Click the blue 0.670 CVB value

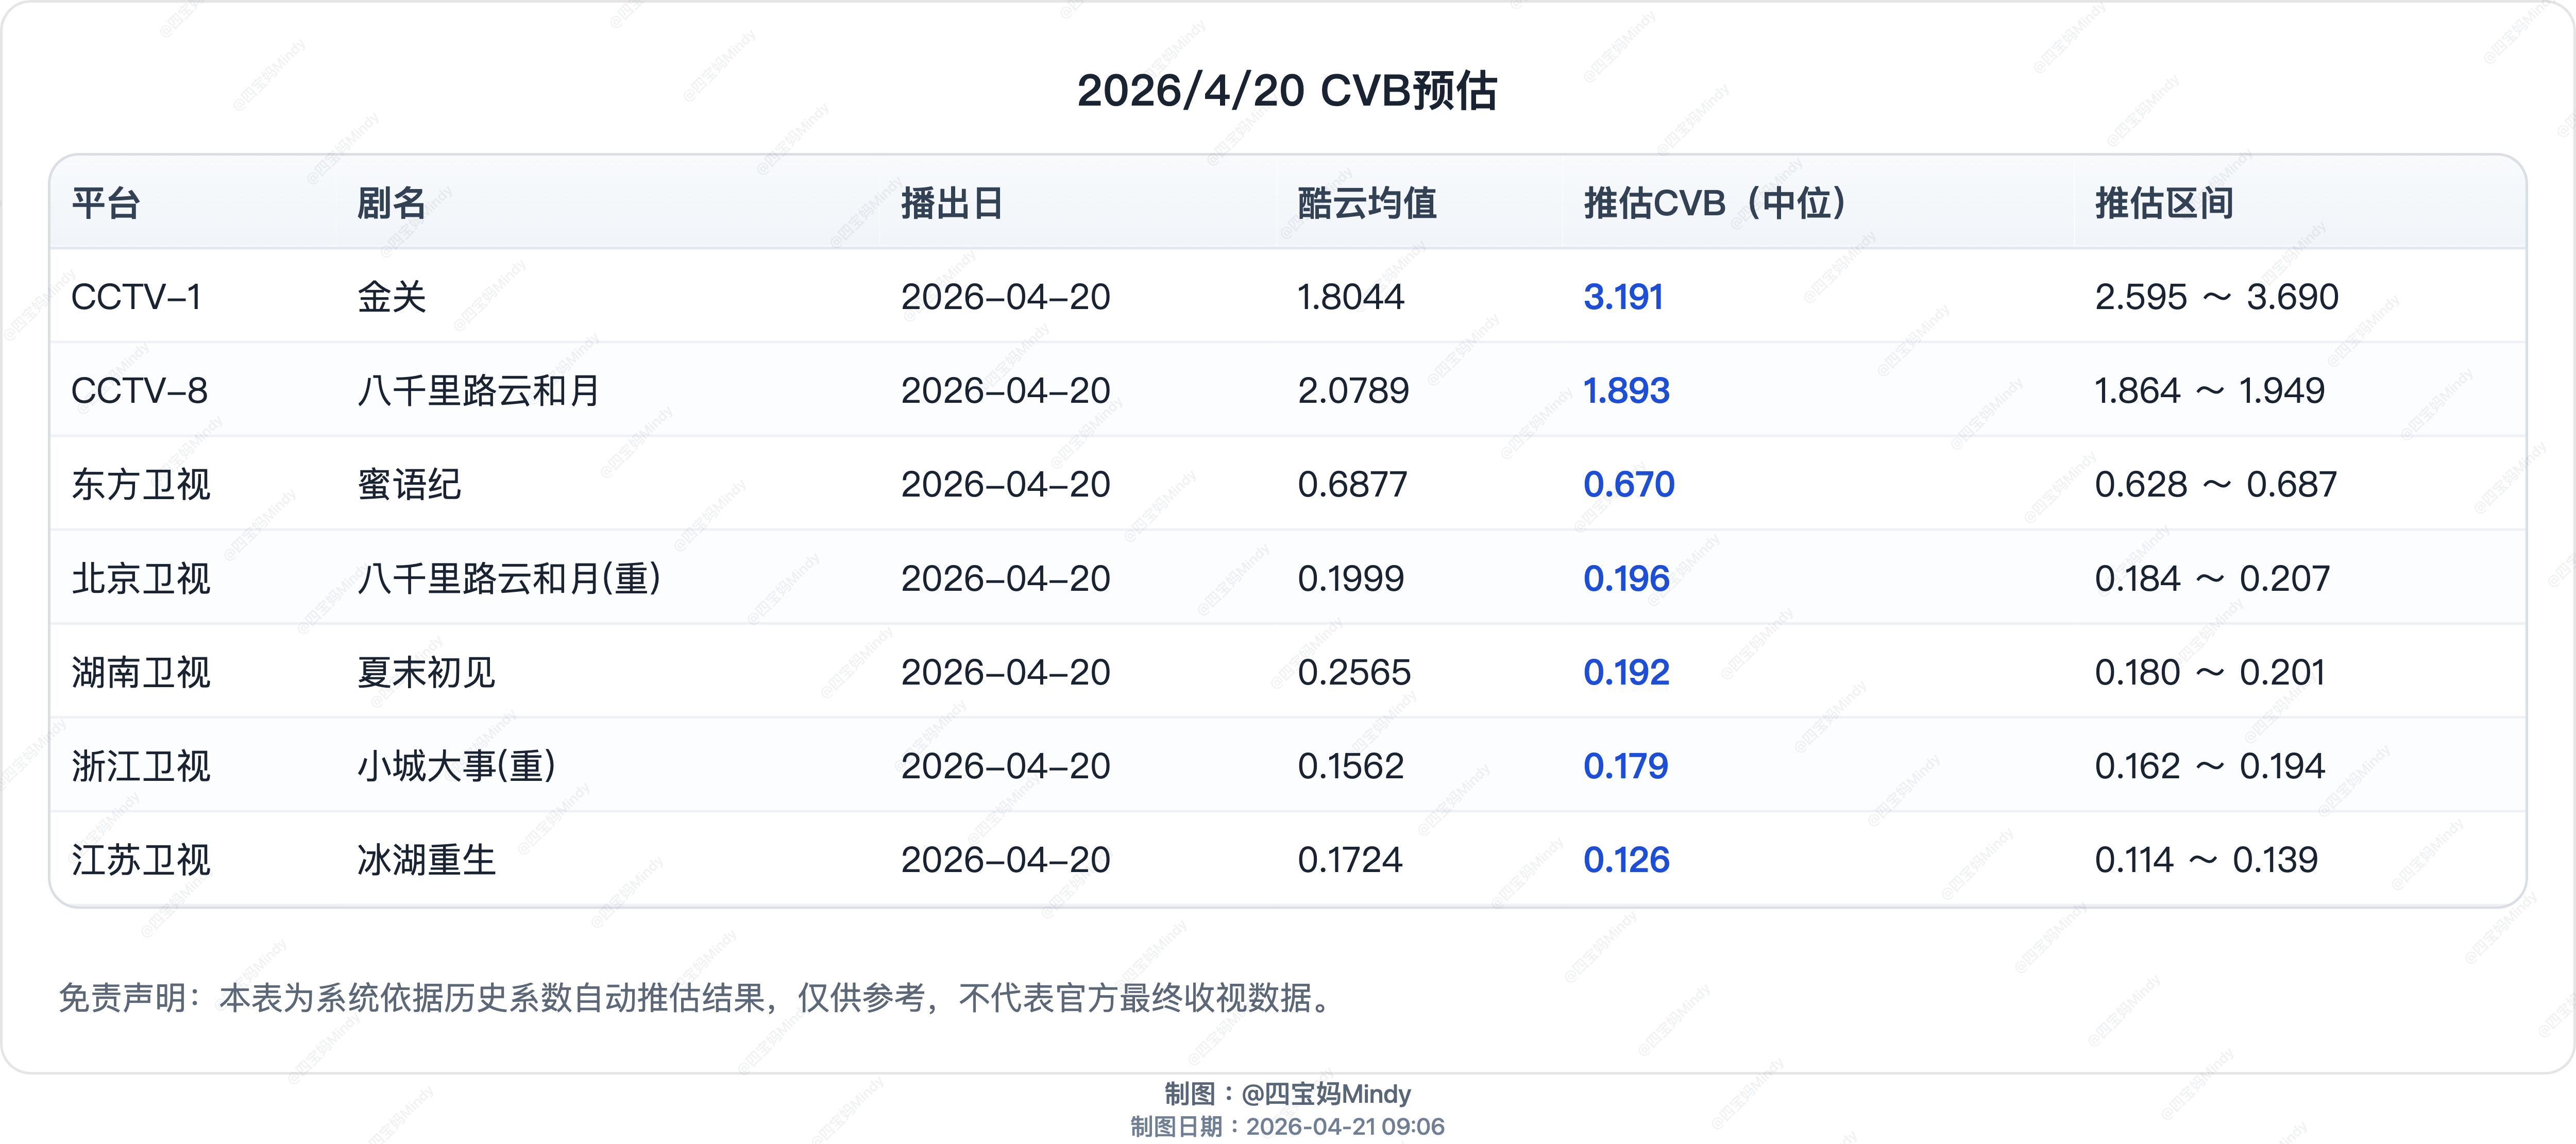click(1628, 485)
